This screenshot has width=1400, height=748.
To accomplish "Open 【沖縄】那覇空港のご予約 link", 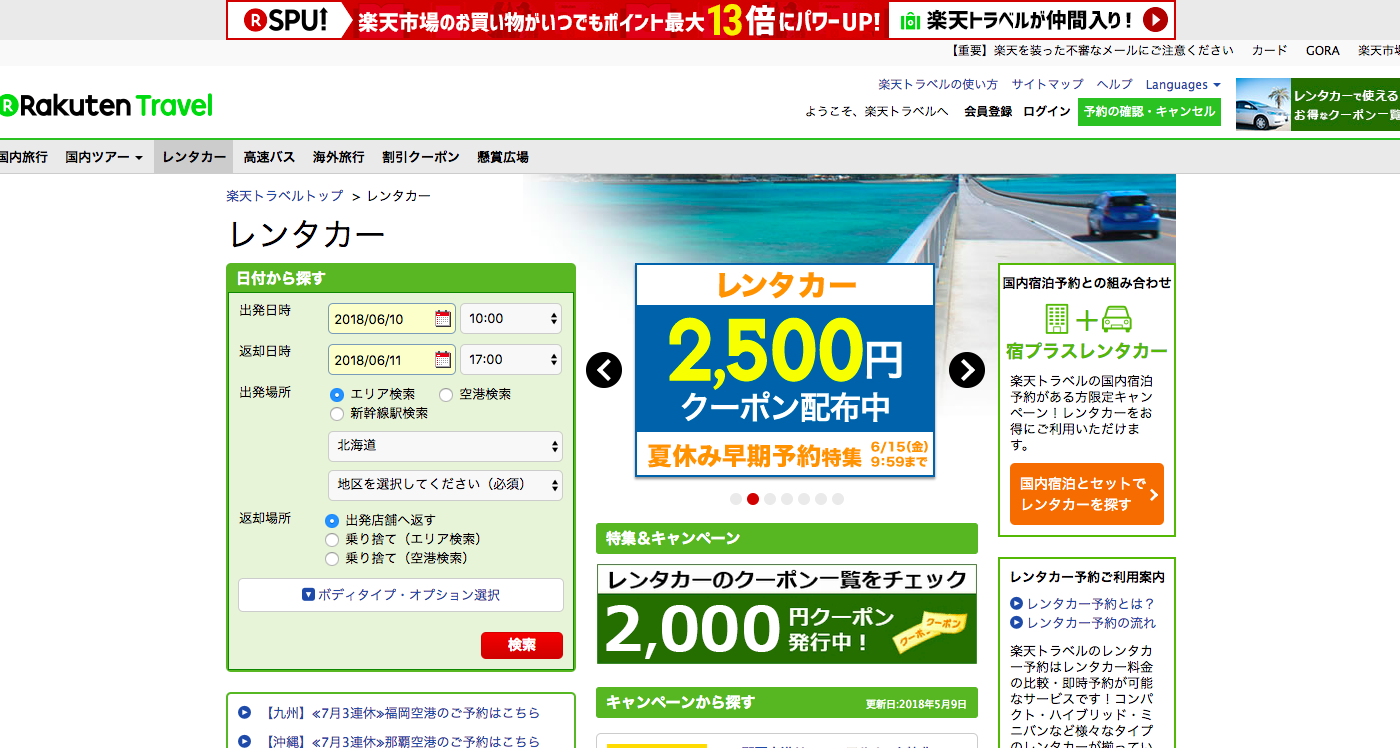I will point(401,742).
